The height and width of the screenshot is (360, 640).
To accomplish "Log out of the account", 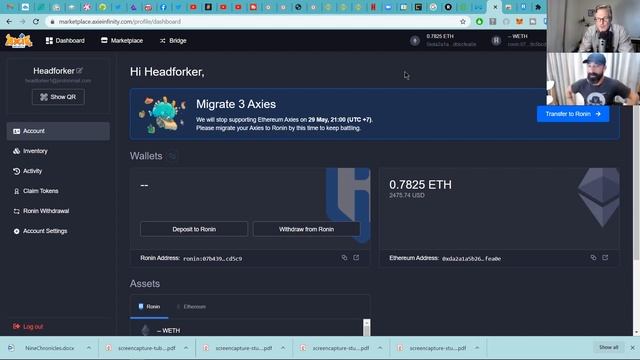I will coord(28,327).
